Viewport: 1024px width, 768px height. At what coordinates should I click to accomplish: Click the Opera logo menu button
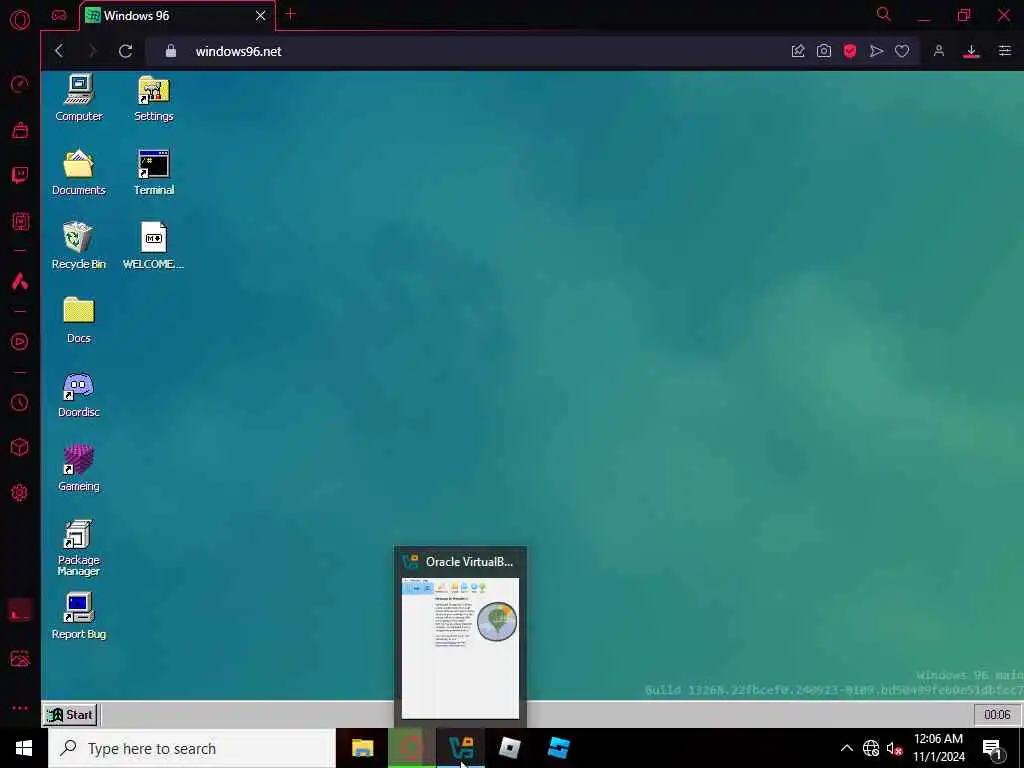pyautogui.click(x=20, y=20)
